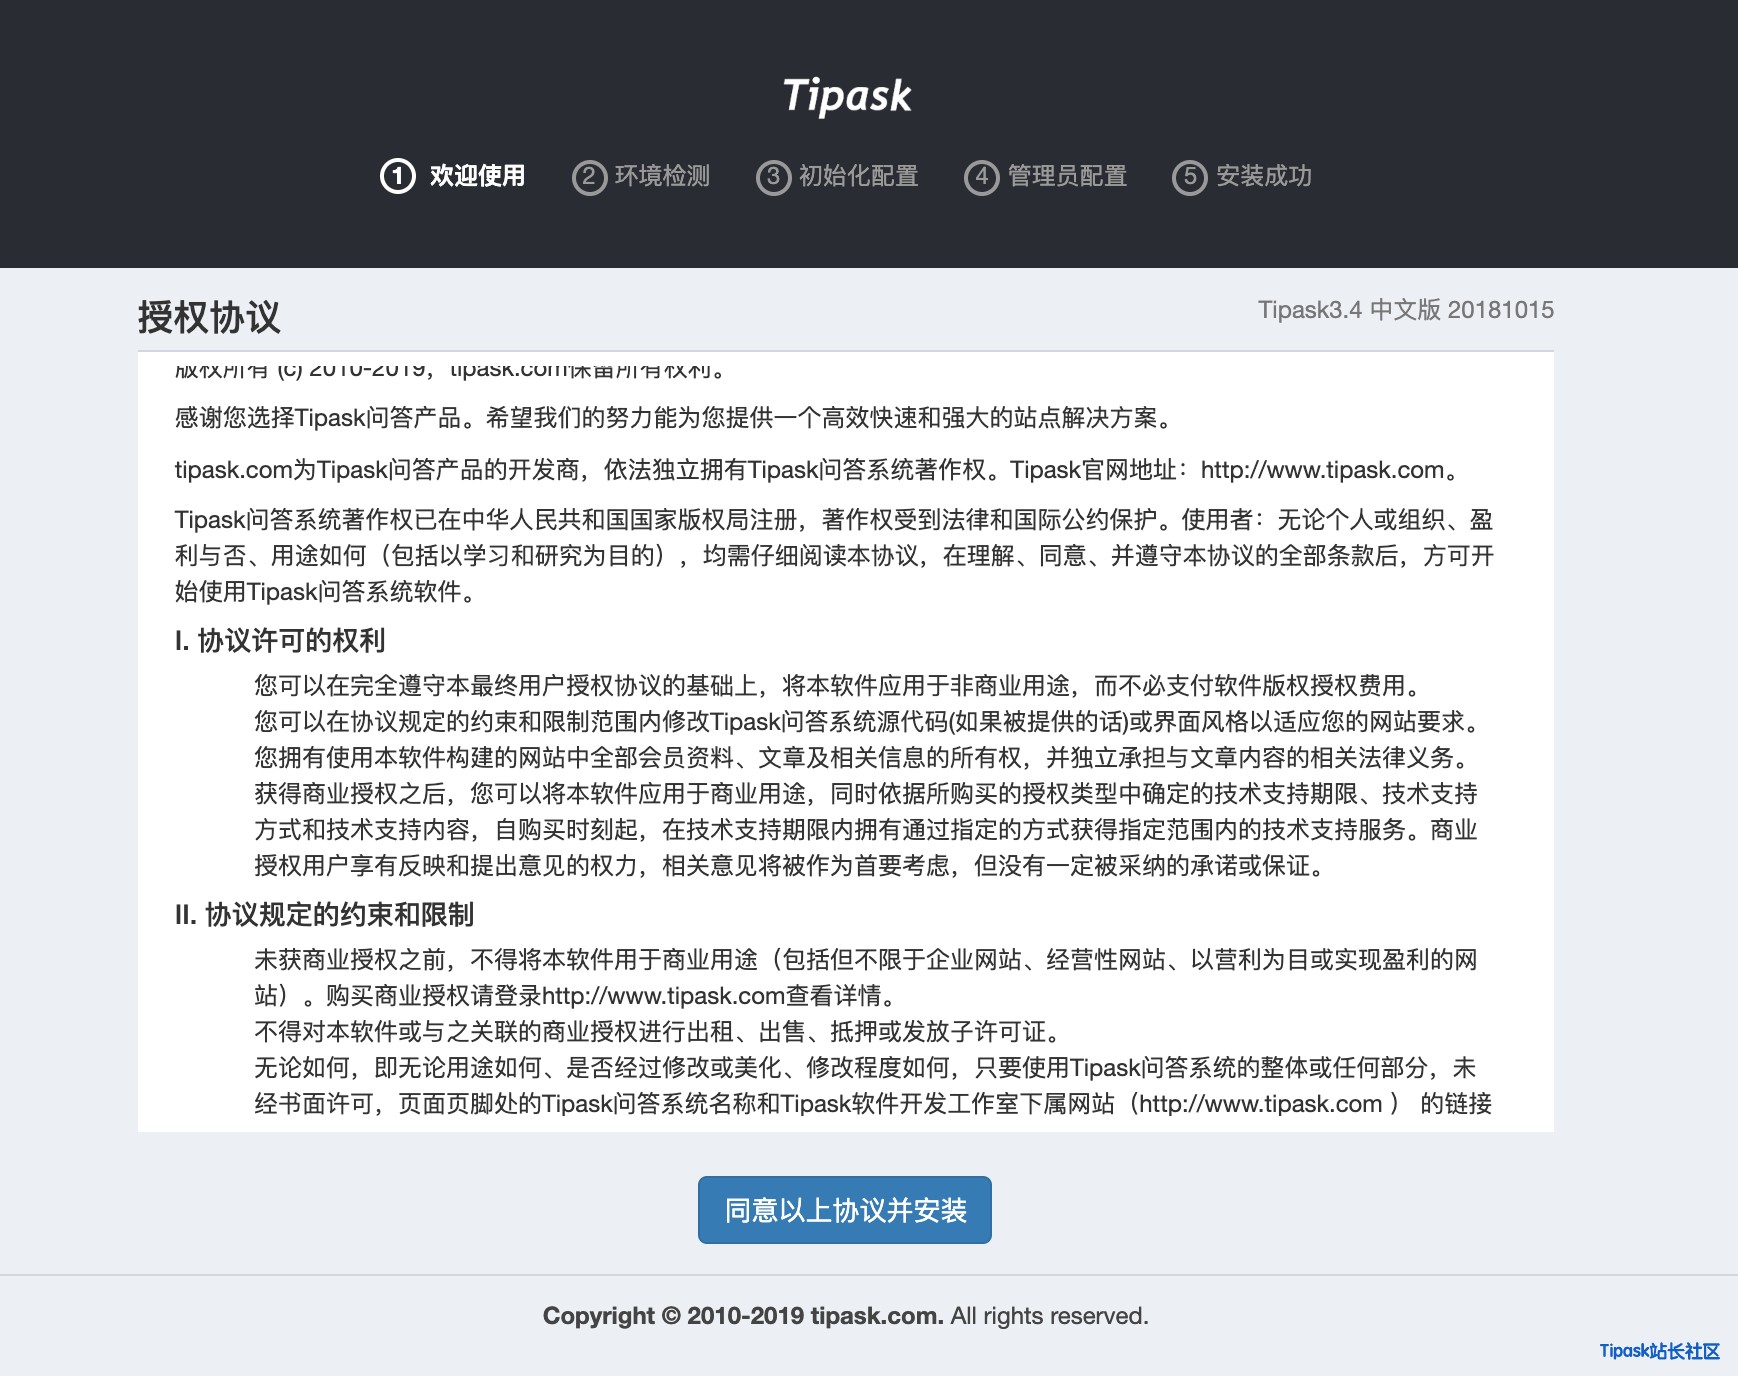Screen dimensions: 1738x1376
Task: Click heading II. 协议规定的约束和限制
Action: click(x=324, y=914)
